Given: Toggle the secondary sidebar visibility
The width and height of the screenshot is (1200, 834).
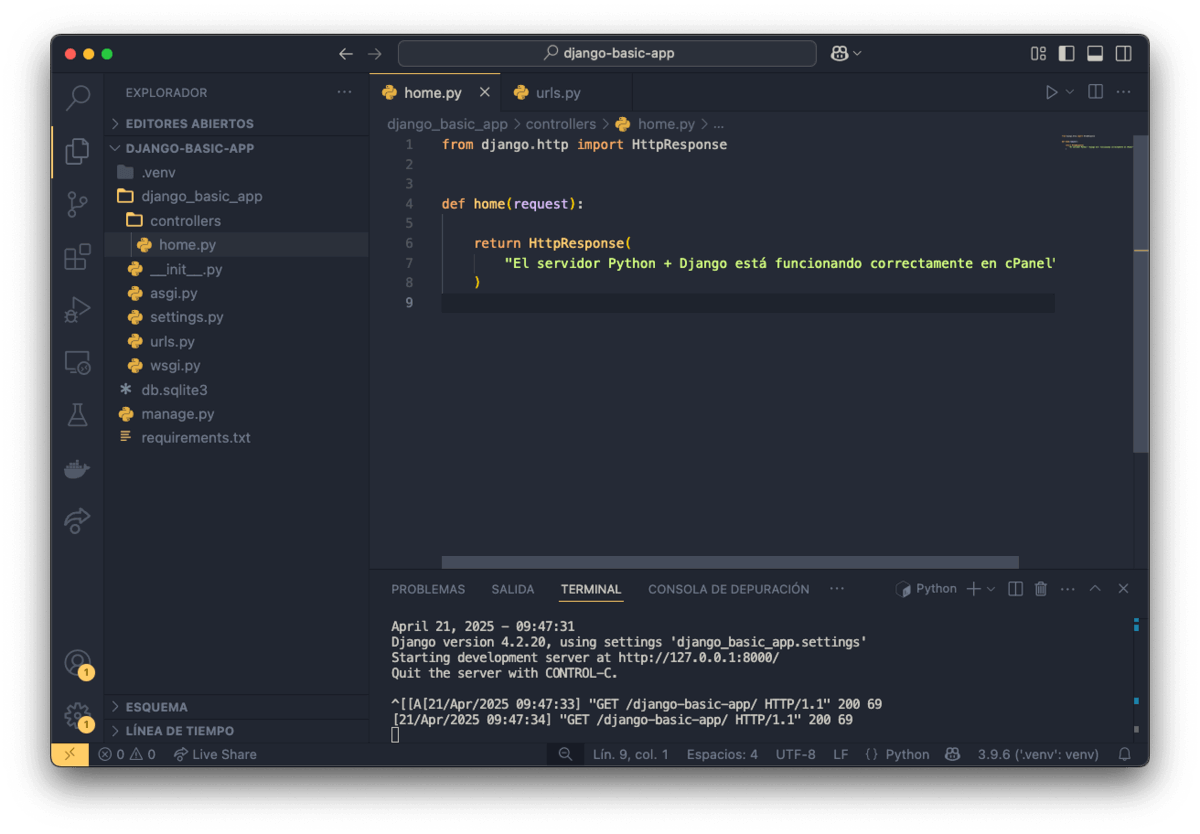Looking at the screenshot, I should [x=1124, y=54].
